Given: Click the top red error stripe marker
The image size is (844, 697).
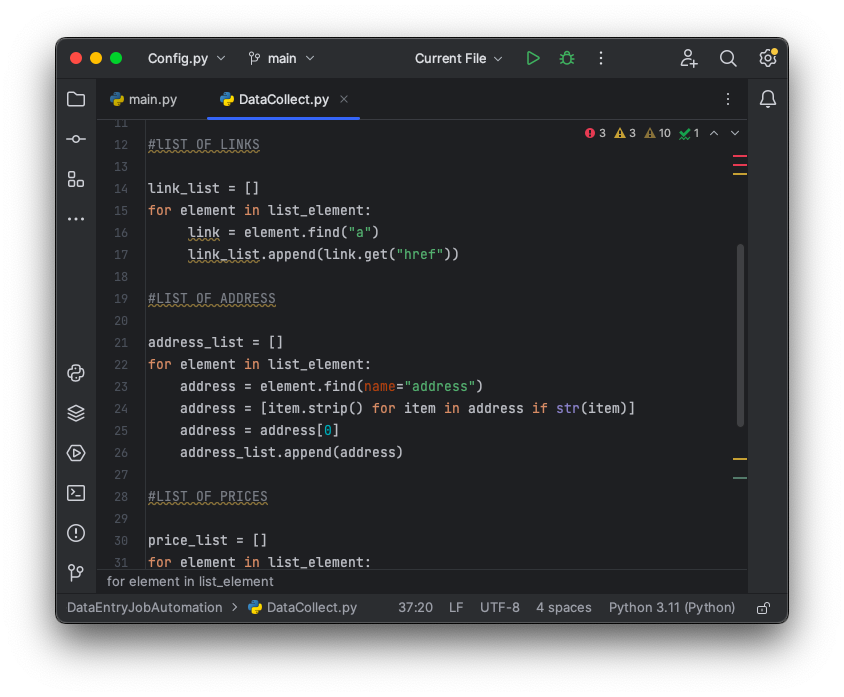Looking at the screenshot, I should [740, 156].
